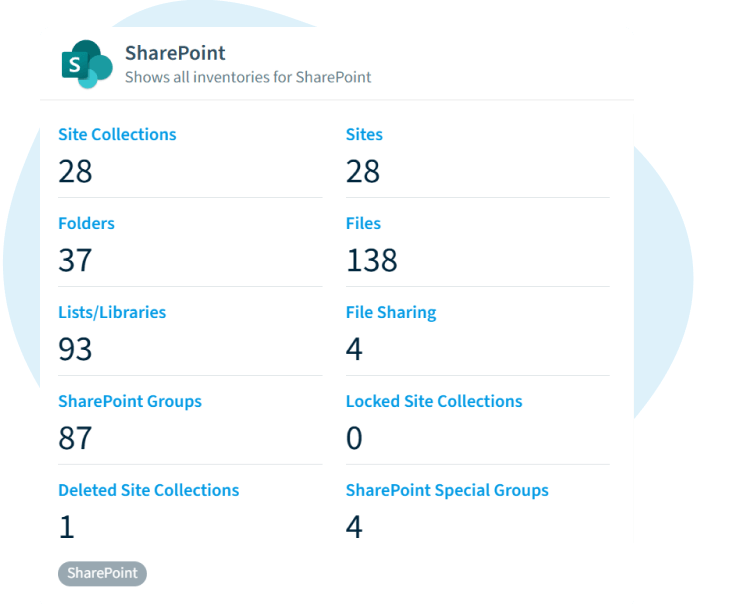Click the SharePoint Groups count 87
The height and width of the screenshot is (604, 734).
coord(75,438)
